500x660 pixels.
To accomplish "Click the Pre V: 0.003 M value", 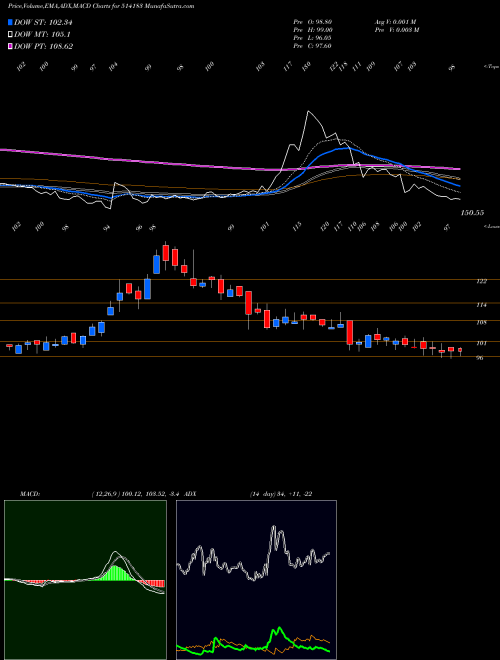I will 396,29.
